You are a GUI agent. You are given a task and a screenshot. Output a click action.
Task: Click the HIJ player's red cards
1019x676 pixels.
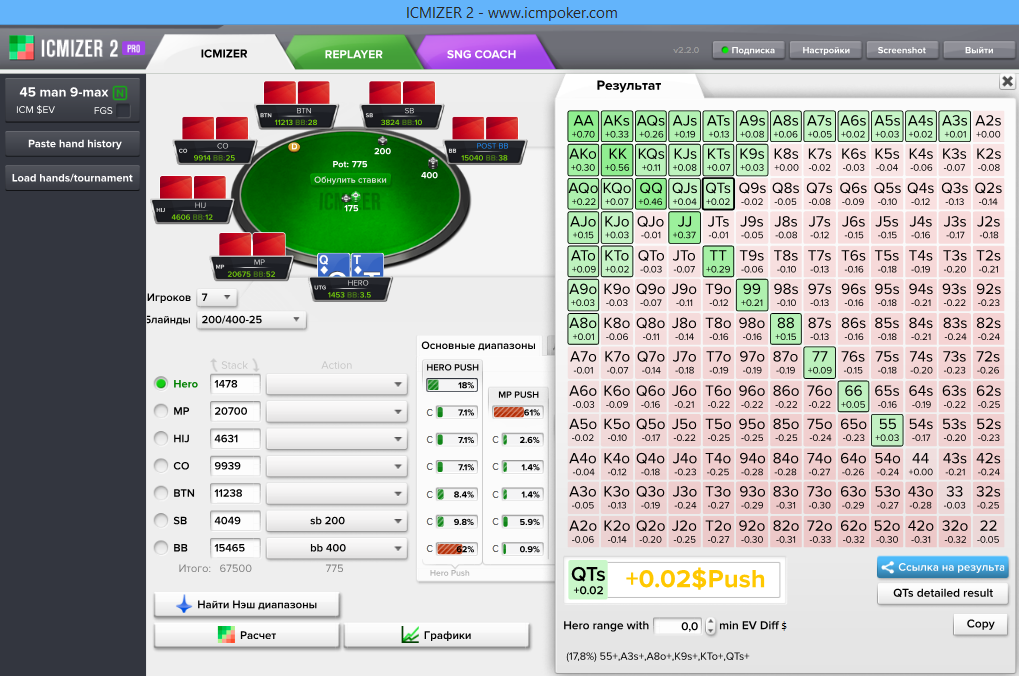tap(192, 188)
